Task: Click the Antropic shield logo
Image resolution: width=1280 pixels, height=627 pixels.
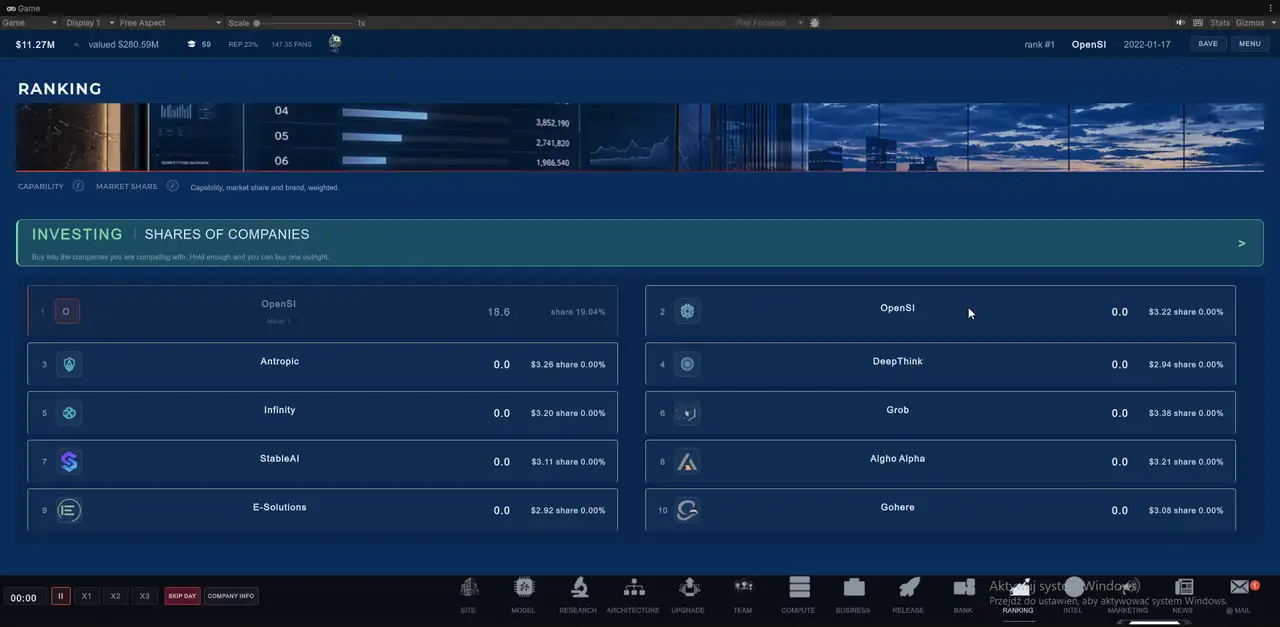Action: click(x=68, y=365)
